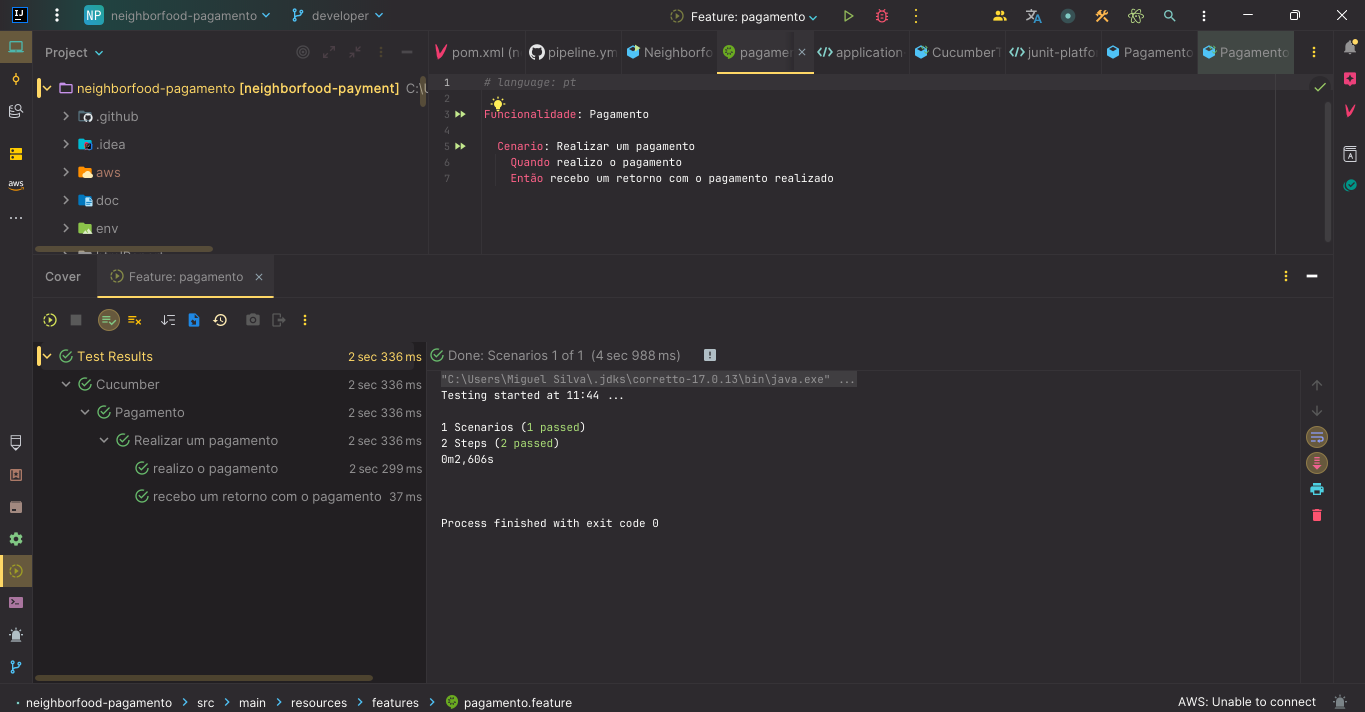Open neighborfood-pagamento project dropdown
The width and height of the screenshot is (1365, 712).
pos(178,16)
